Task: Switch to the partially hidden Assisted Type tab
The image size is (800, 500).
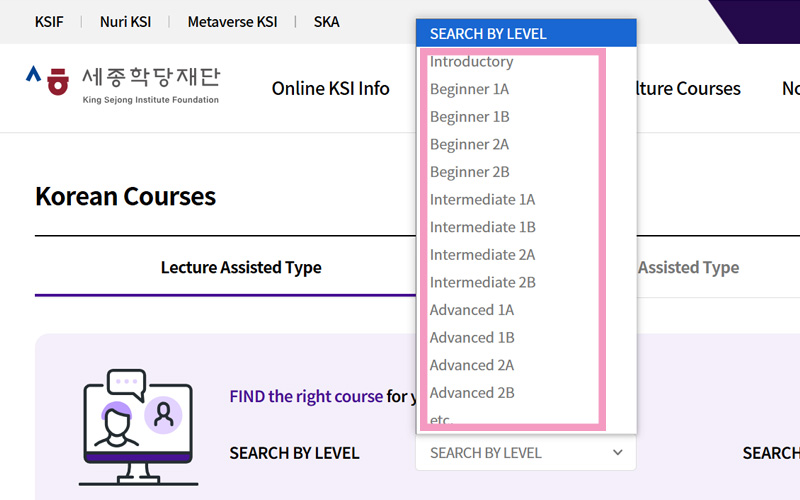Action: tap(688, 267)
